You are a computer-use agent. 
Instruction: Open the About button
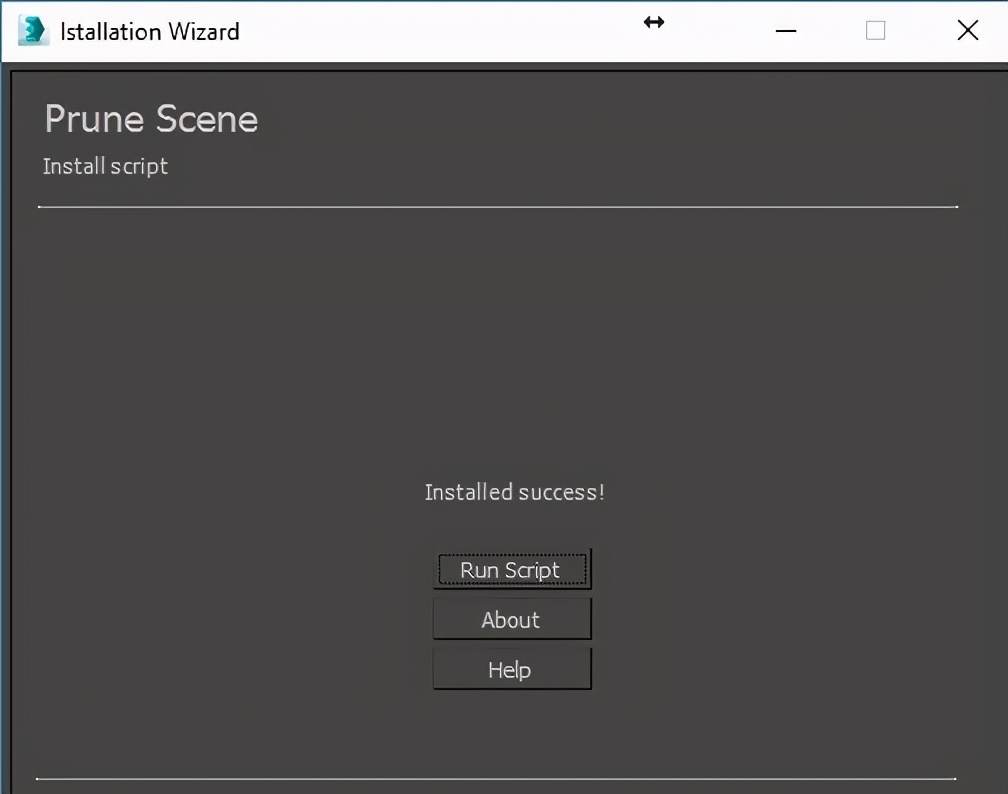(x=512, y=619)
